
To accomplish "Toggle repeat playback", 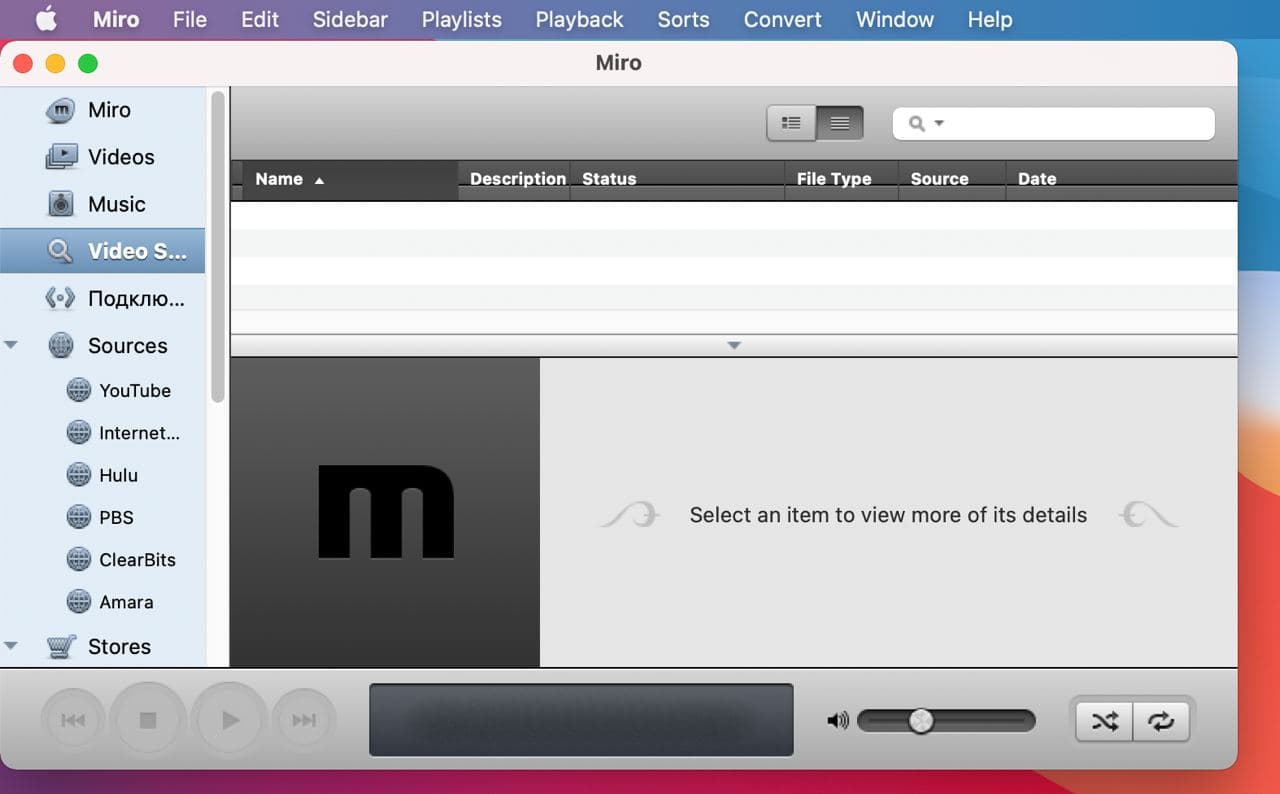I will [x=1161, y=721].
